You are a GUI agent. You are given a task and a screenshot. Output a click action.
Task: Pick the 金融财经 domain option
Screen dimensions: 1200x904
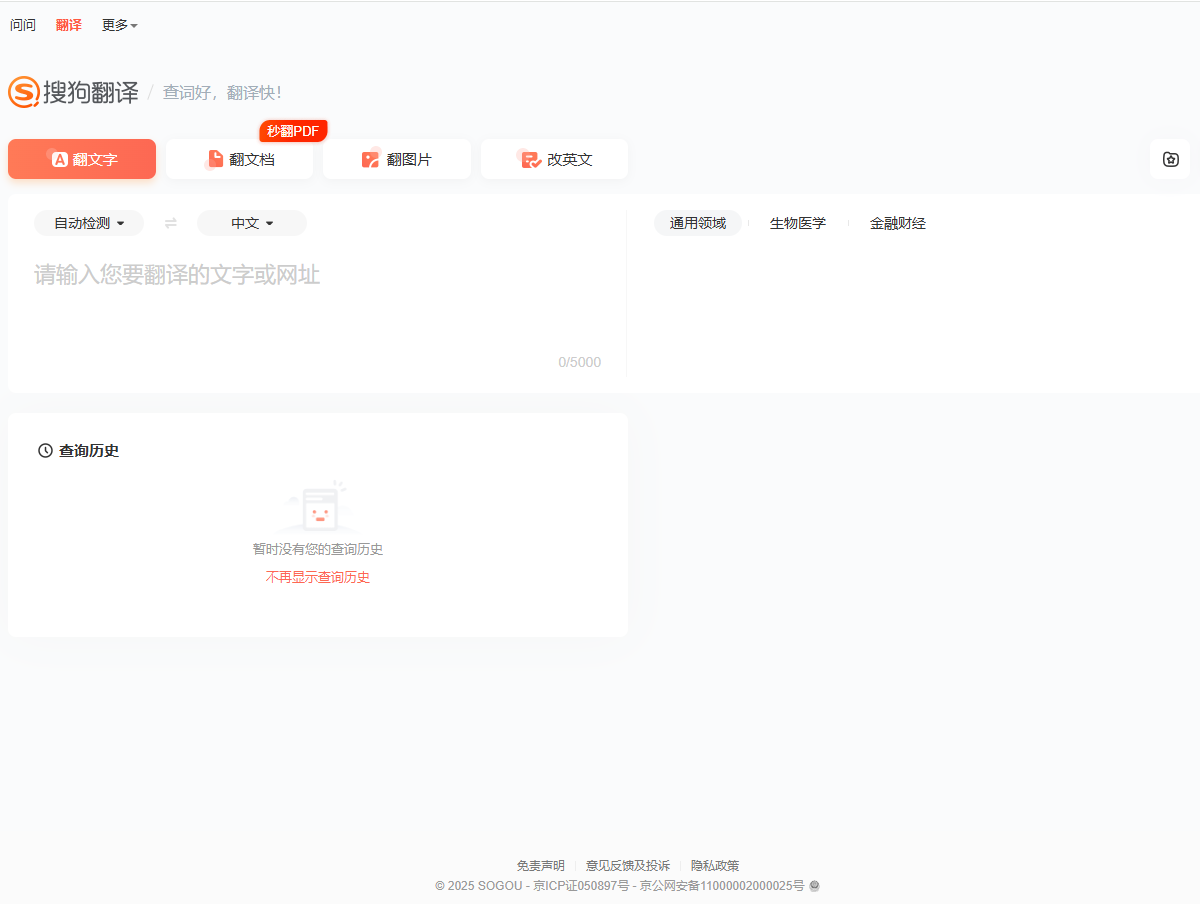[898, 223]
